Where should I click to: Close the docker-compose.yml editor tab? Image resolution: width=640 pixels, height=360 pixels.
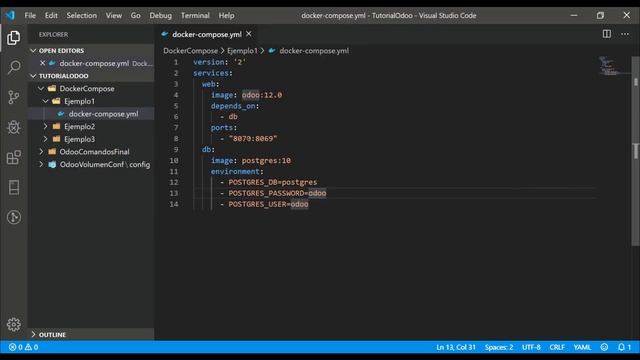pyautogui.click(x=249, y=34)
